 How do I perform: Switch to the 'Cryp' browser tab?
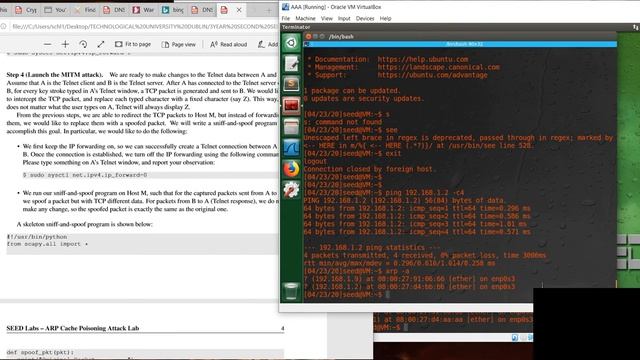point(26,10)
